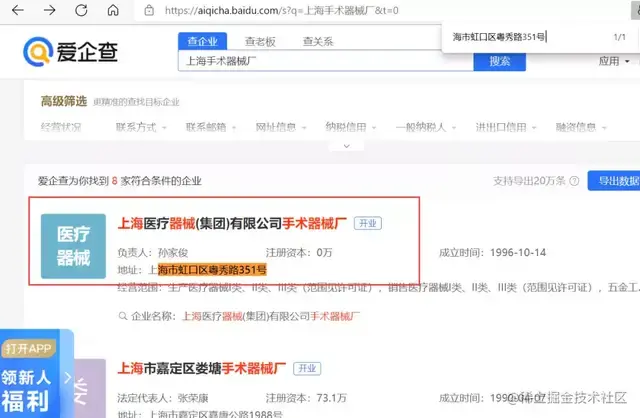Click the address bar URL
640x418 pixels.
tap(282, 10)
